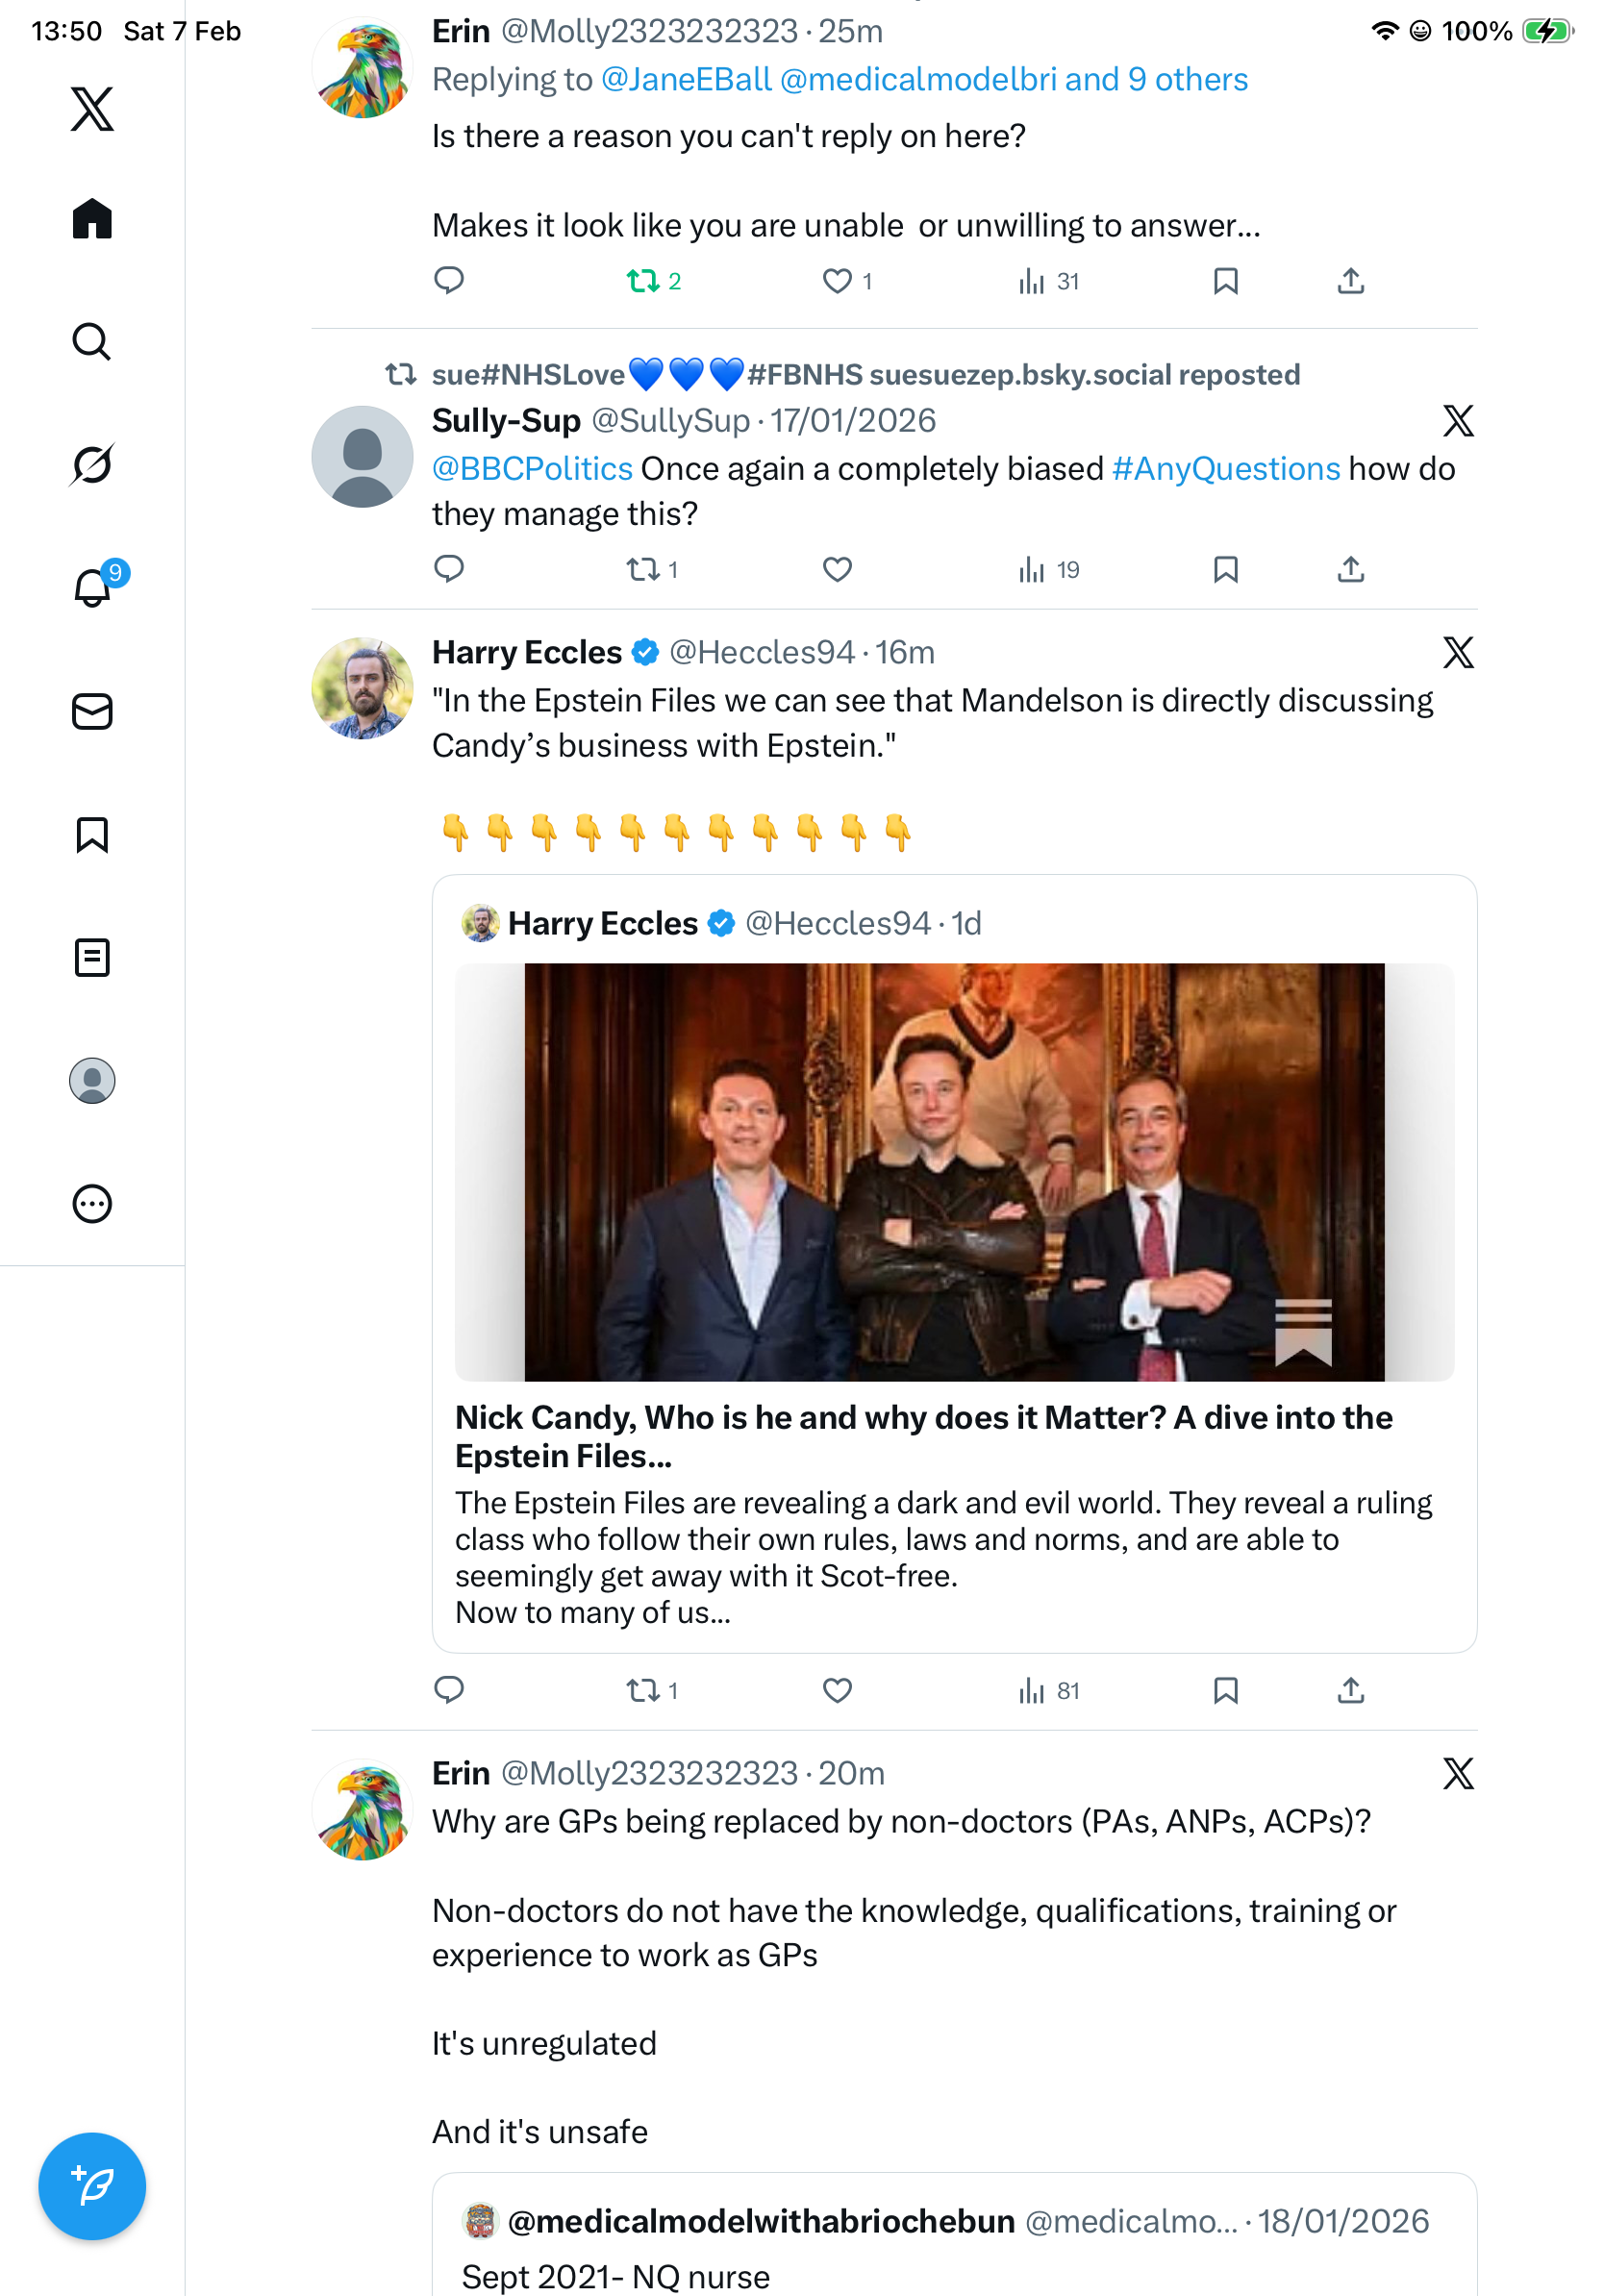The image size is (1604, 2296).
Task: Open Nick Candy article image thumbnail
Action: [x=954, y=1172]
